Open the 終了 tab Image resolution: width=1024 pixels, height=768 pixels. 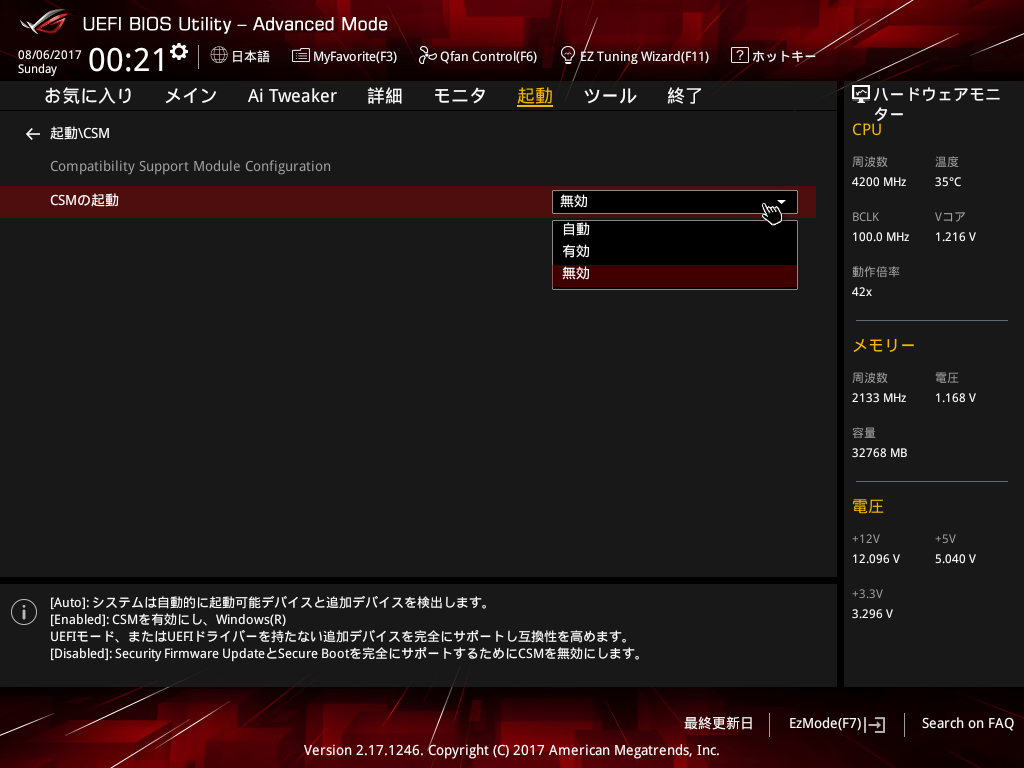(684, 96)
